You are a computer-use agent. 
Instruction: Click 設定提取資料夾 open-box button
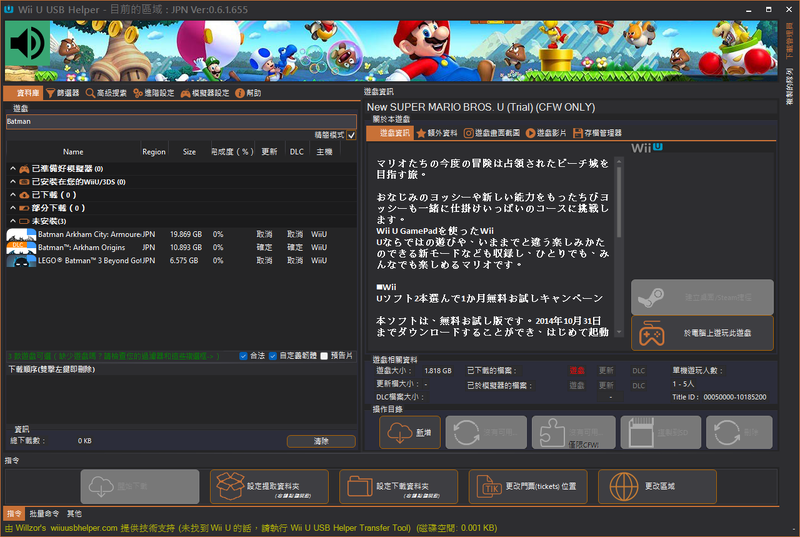(x=269, y=487)
